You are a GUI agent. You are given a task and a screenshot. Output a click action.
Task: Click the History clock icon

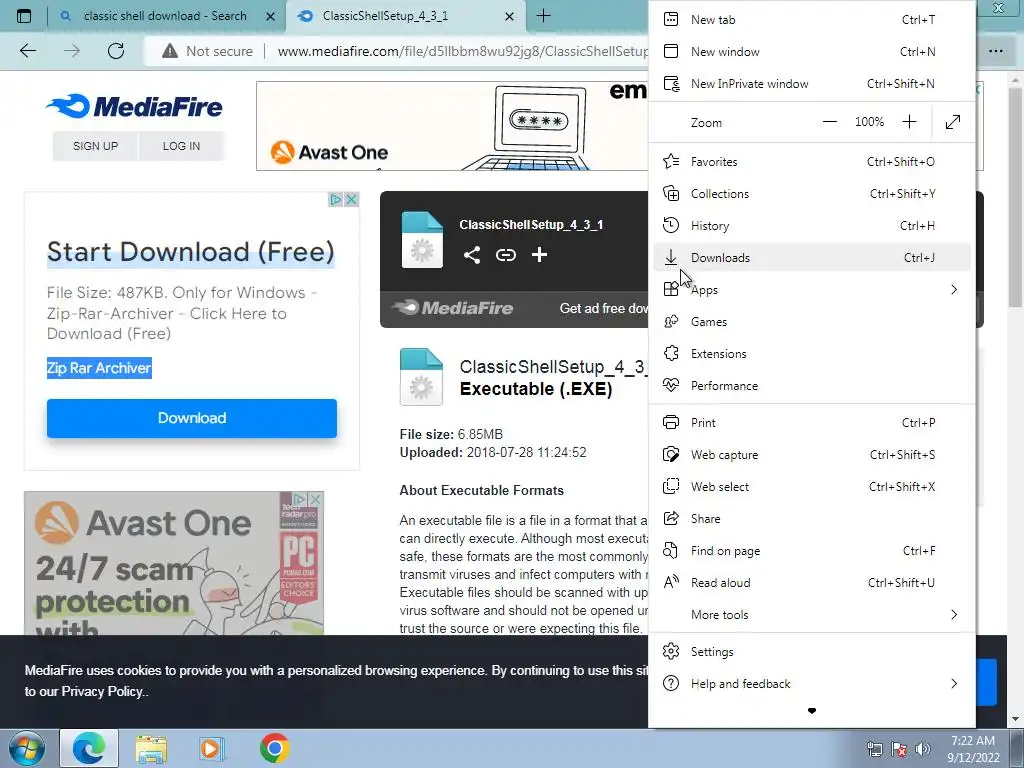click(x=671, y=225)
